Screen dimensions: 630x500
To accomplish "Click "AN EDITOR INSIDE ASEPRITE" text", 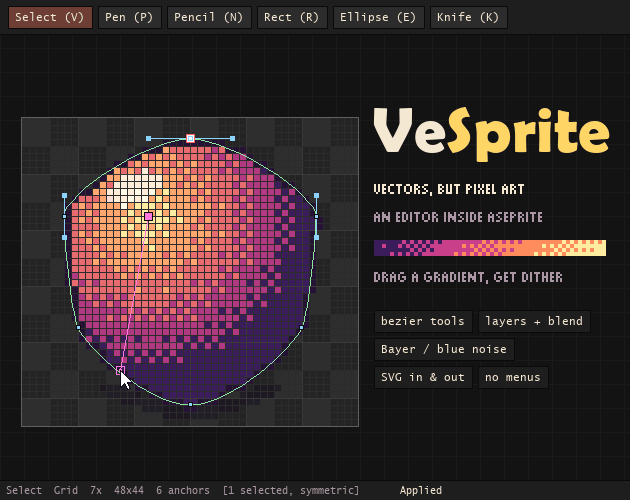I will [x=458, y=217].
